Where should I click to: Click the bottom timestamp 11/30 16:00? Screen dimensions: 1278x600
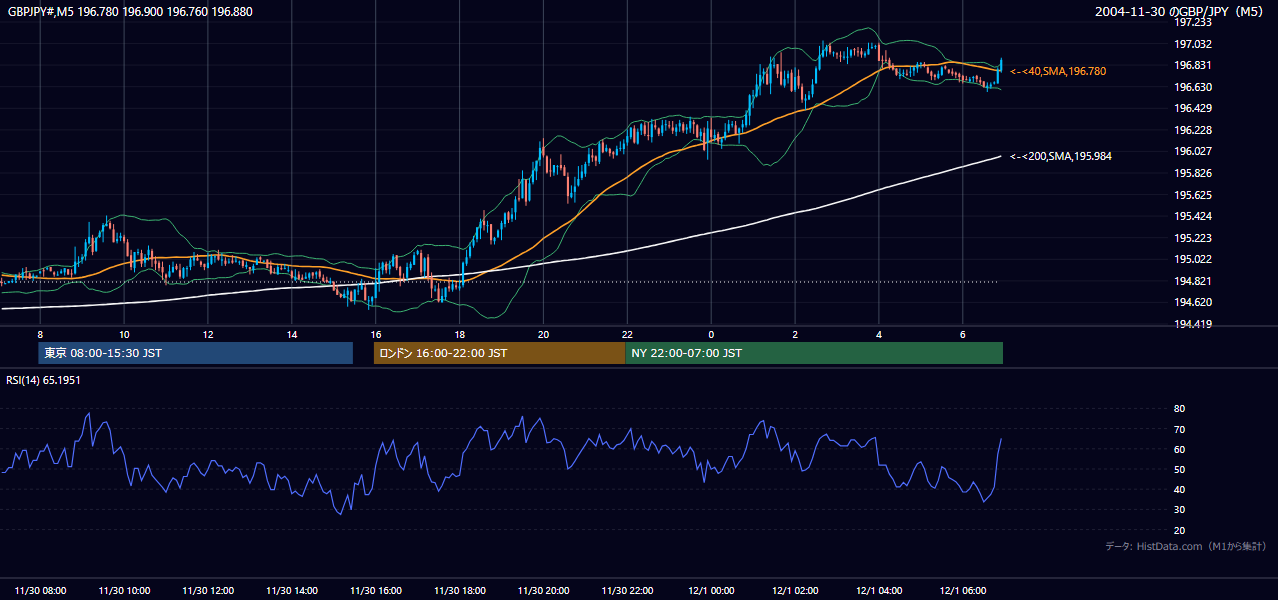click(x=376, y=590)
